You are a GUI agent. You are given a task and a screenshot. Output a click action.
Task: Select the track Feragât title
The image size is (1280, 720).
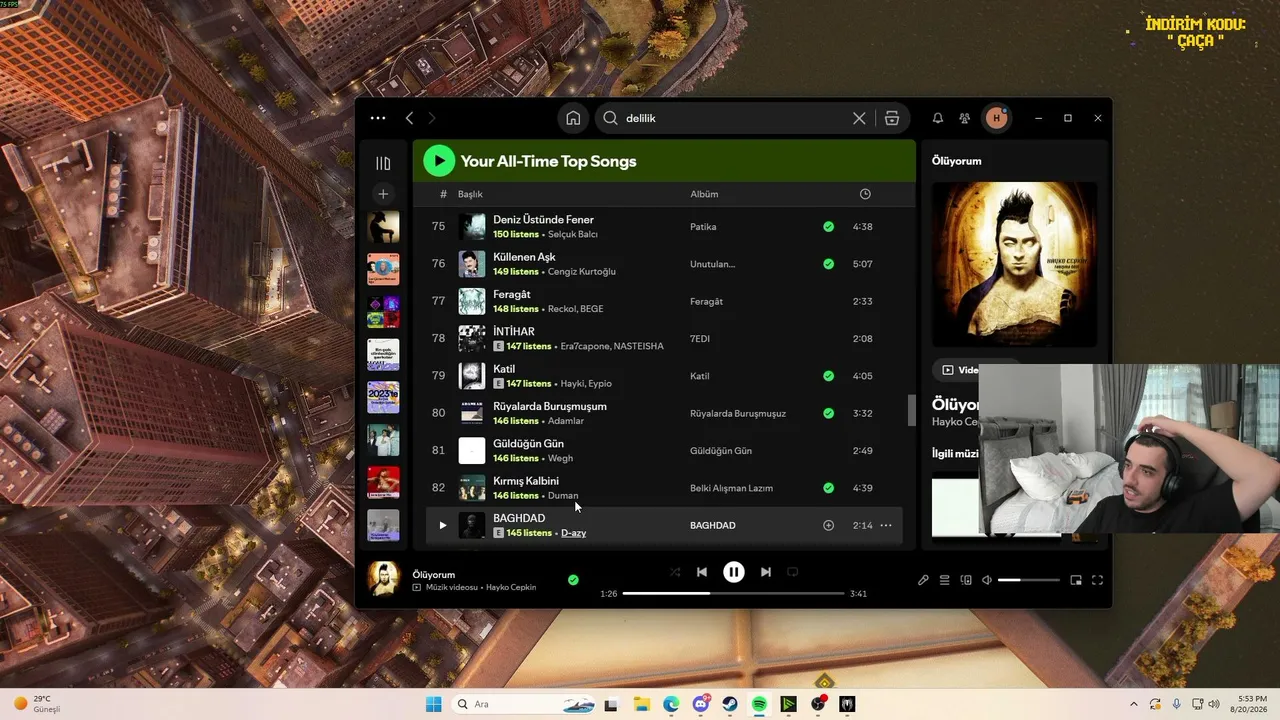point(512,294)
